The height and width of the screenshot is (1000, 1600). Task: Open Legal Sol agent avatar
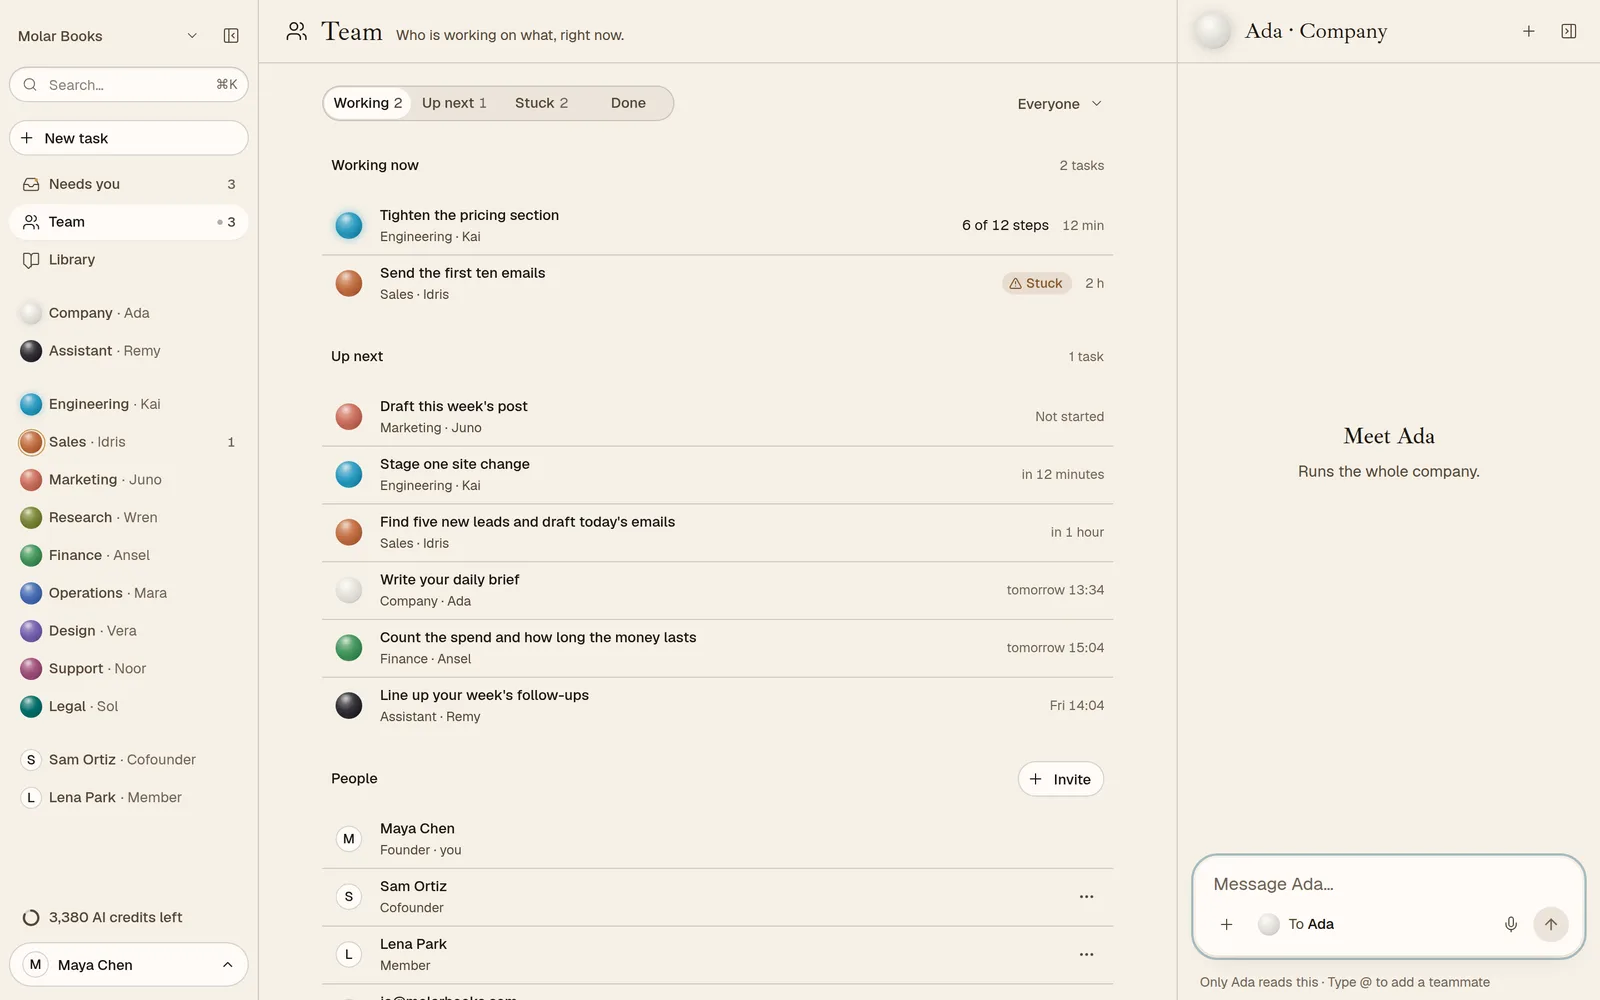coord(31,706)
